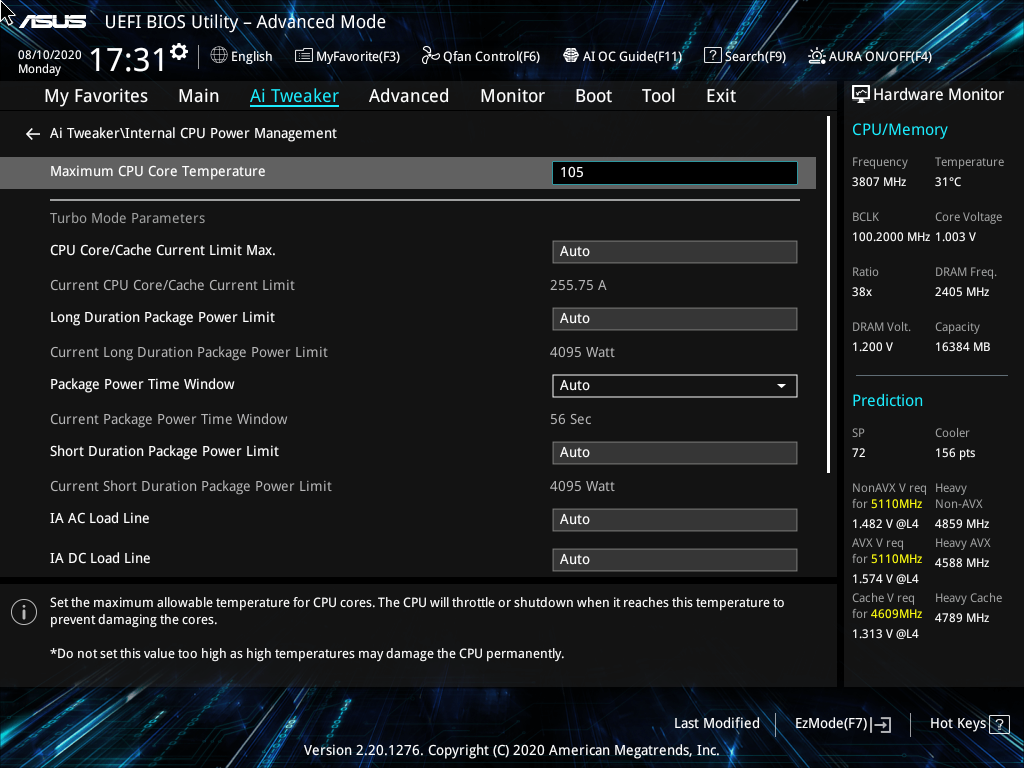Screen dimensions: 1024x768
Task: Click the globe language icon
Action: [219, 56]
